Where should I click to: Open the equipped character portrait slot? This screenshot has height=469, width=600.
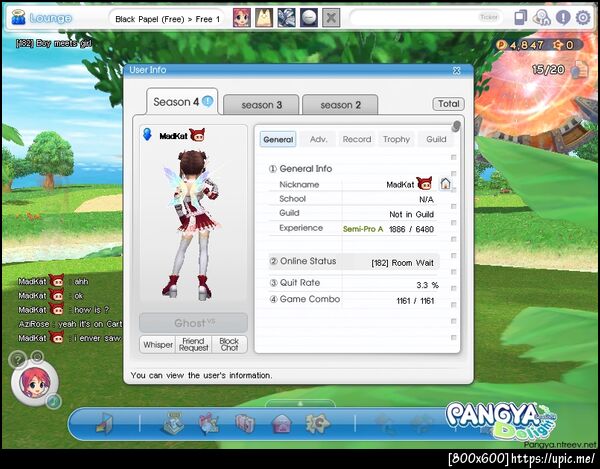(x=242, y=18)
